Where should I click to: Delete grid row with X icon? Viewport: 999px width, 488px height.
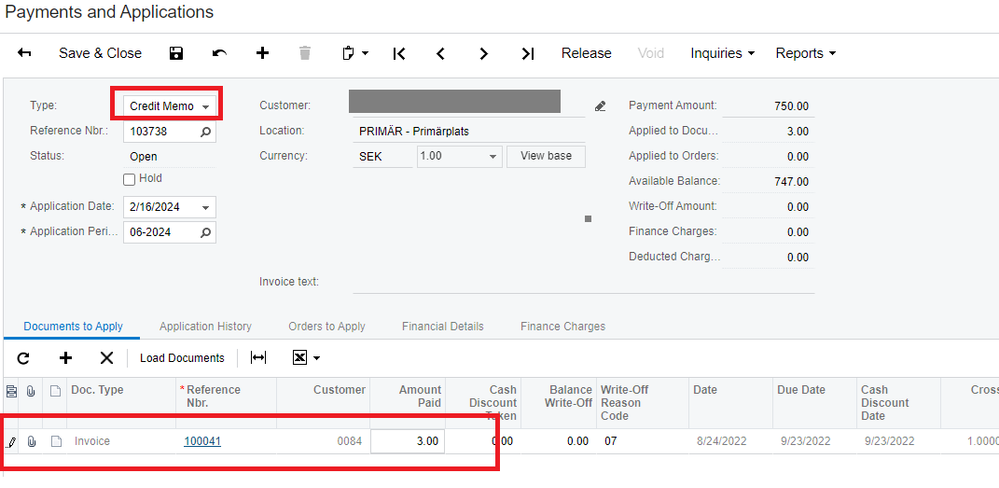click(x=106, y=358)
